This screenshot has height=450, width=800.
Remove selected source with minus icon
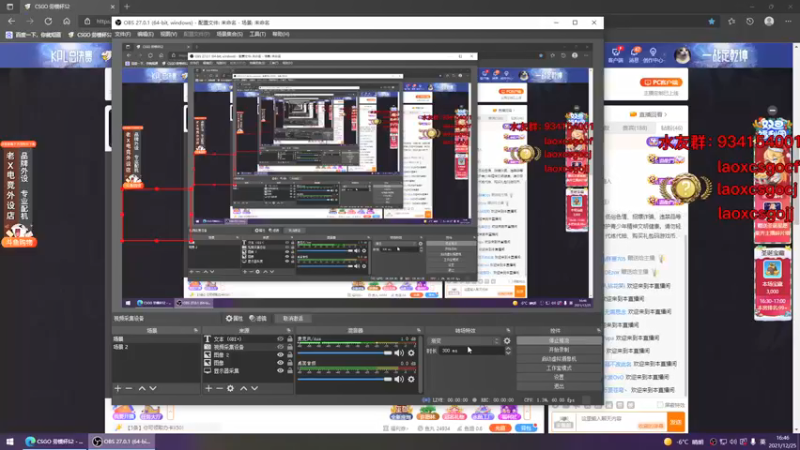point(219,389)
